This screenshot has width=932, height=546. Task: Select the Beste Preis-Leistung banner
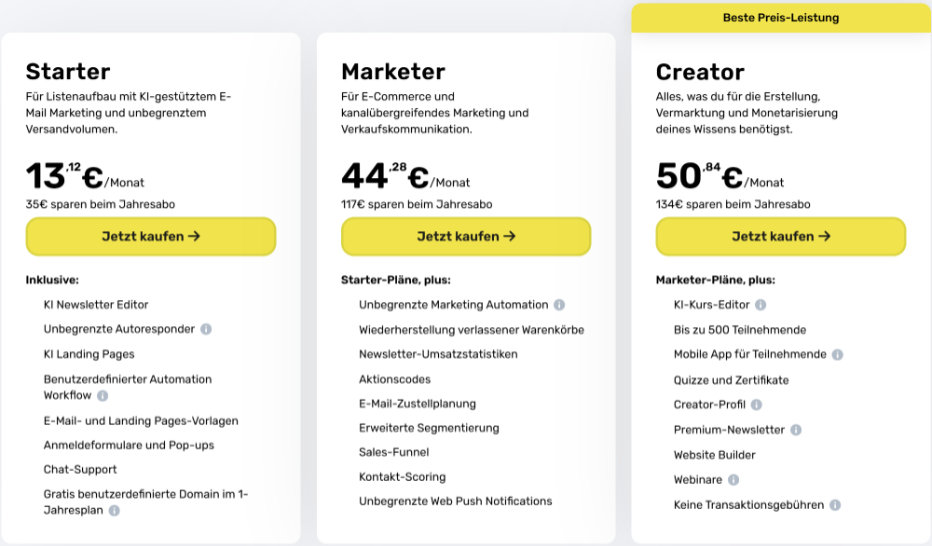781,18
